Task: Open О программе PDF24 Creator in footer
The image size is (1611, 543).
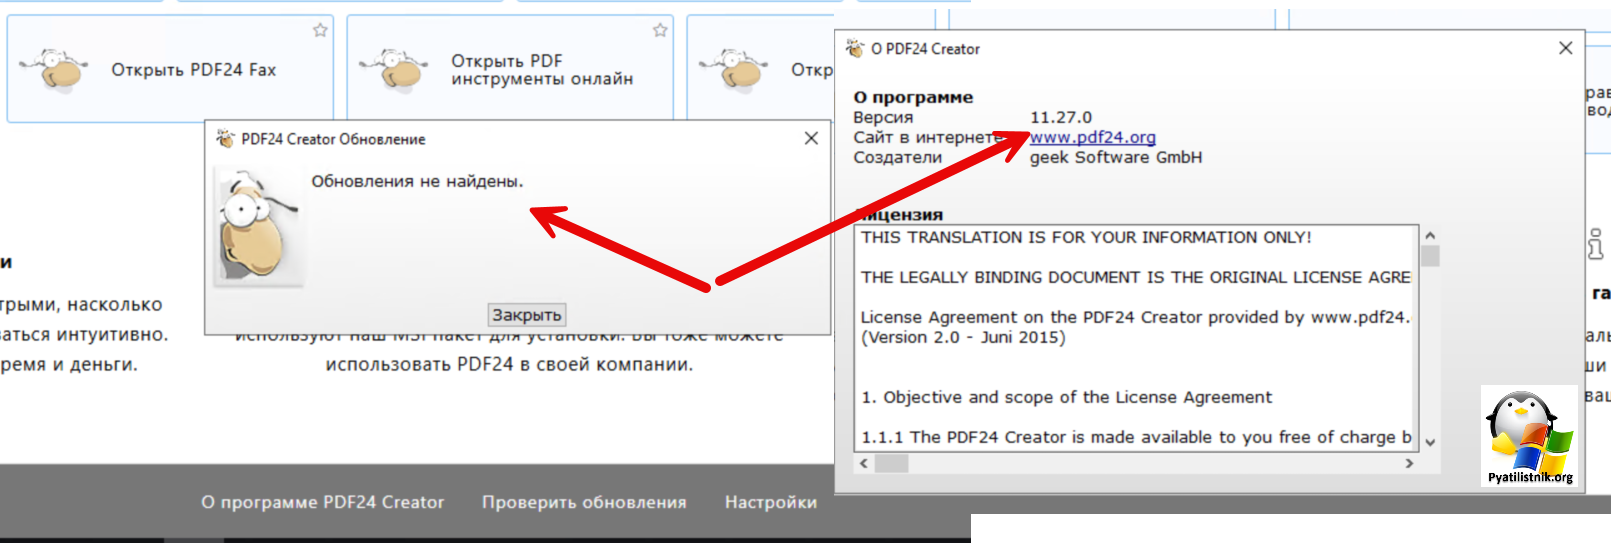Action: click(x=323, y=502)
